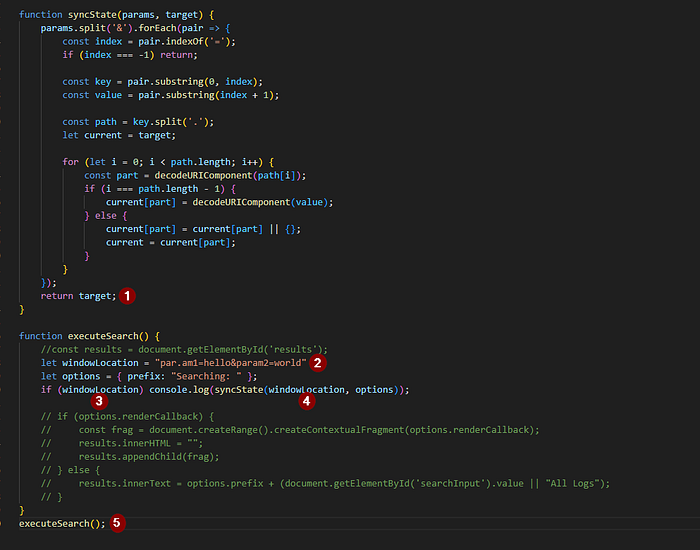Click the 'else' keyword in the loop
Viewport: 700px width, 550px height.
106,216
